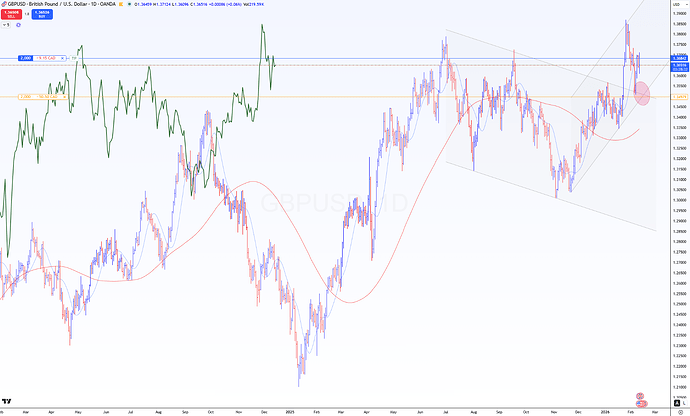Image resolution: width=690 pixels, height=416 pixels.
Task: Toggle the auto scale A button
Action: tap(677, 403)
